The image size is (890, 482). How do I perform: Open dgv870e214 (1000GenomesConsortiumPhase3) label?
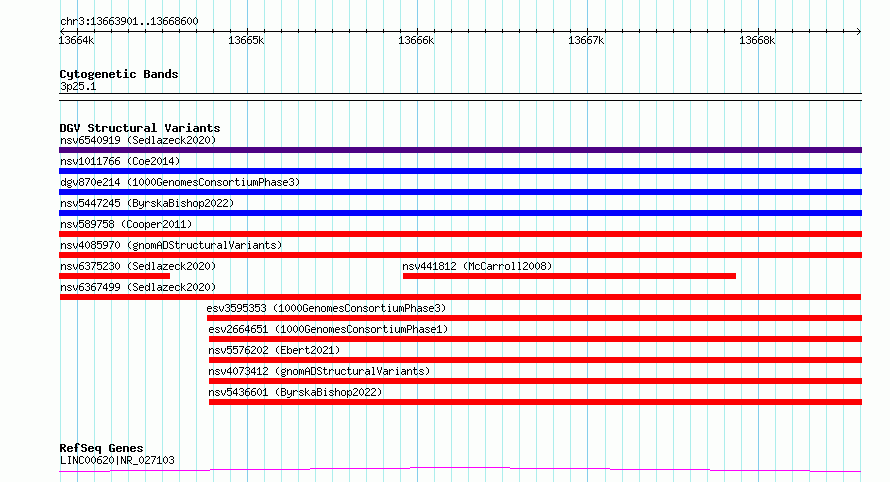point(180,182)
